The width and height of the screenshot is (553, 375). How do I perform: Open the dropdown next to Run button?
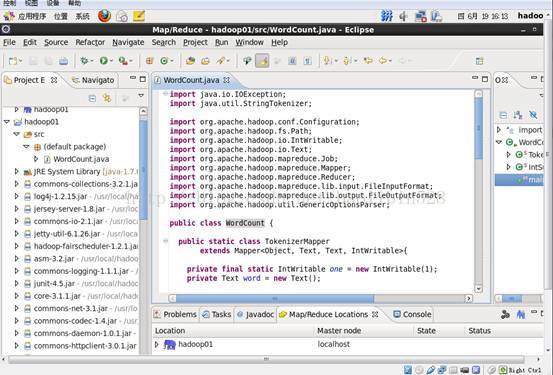coord(111,61)
